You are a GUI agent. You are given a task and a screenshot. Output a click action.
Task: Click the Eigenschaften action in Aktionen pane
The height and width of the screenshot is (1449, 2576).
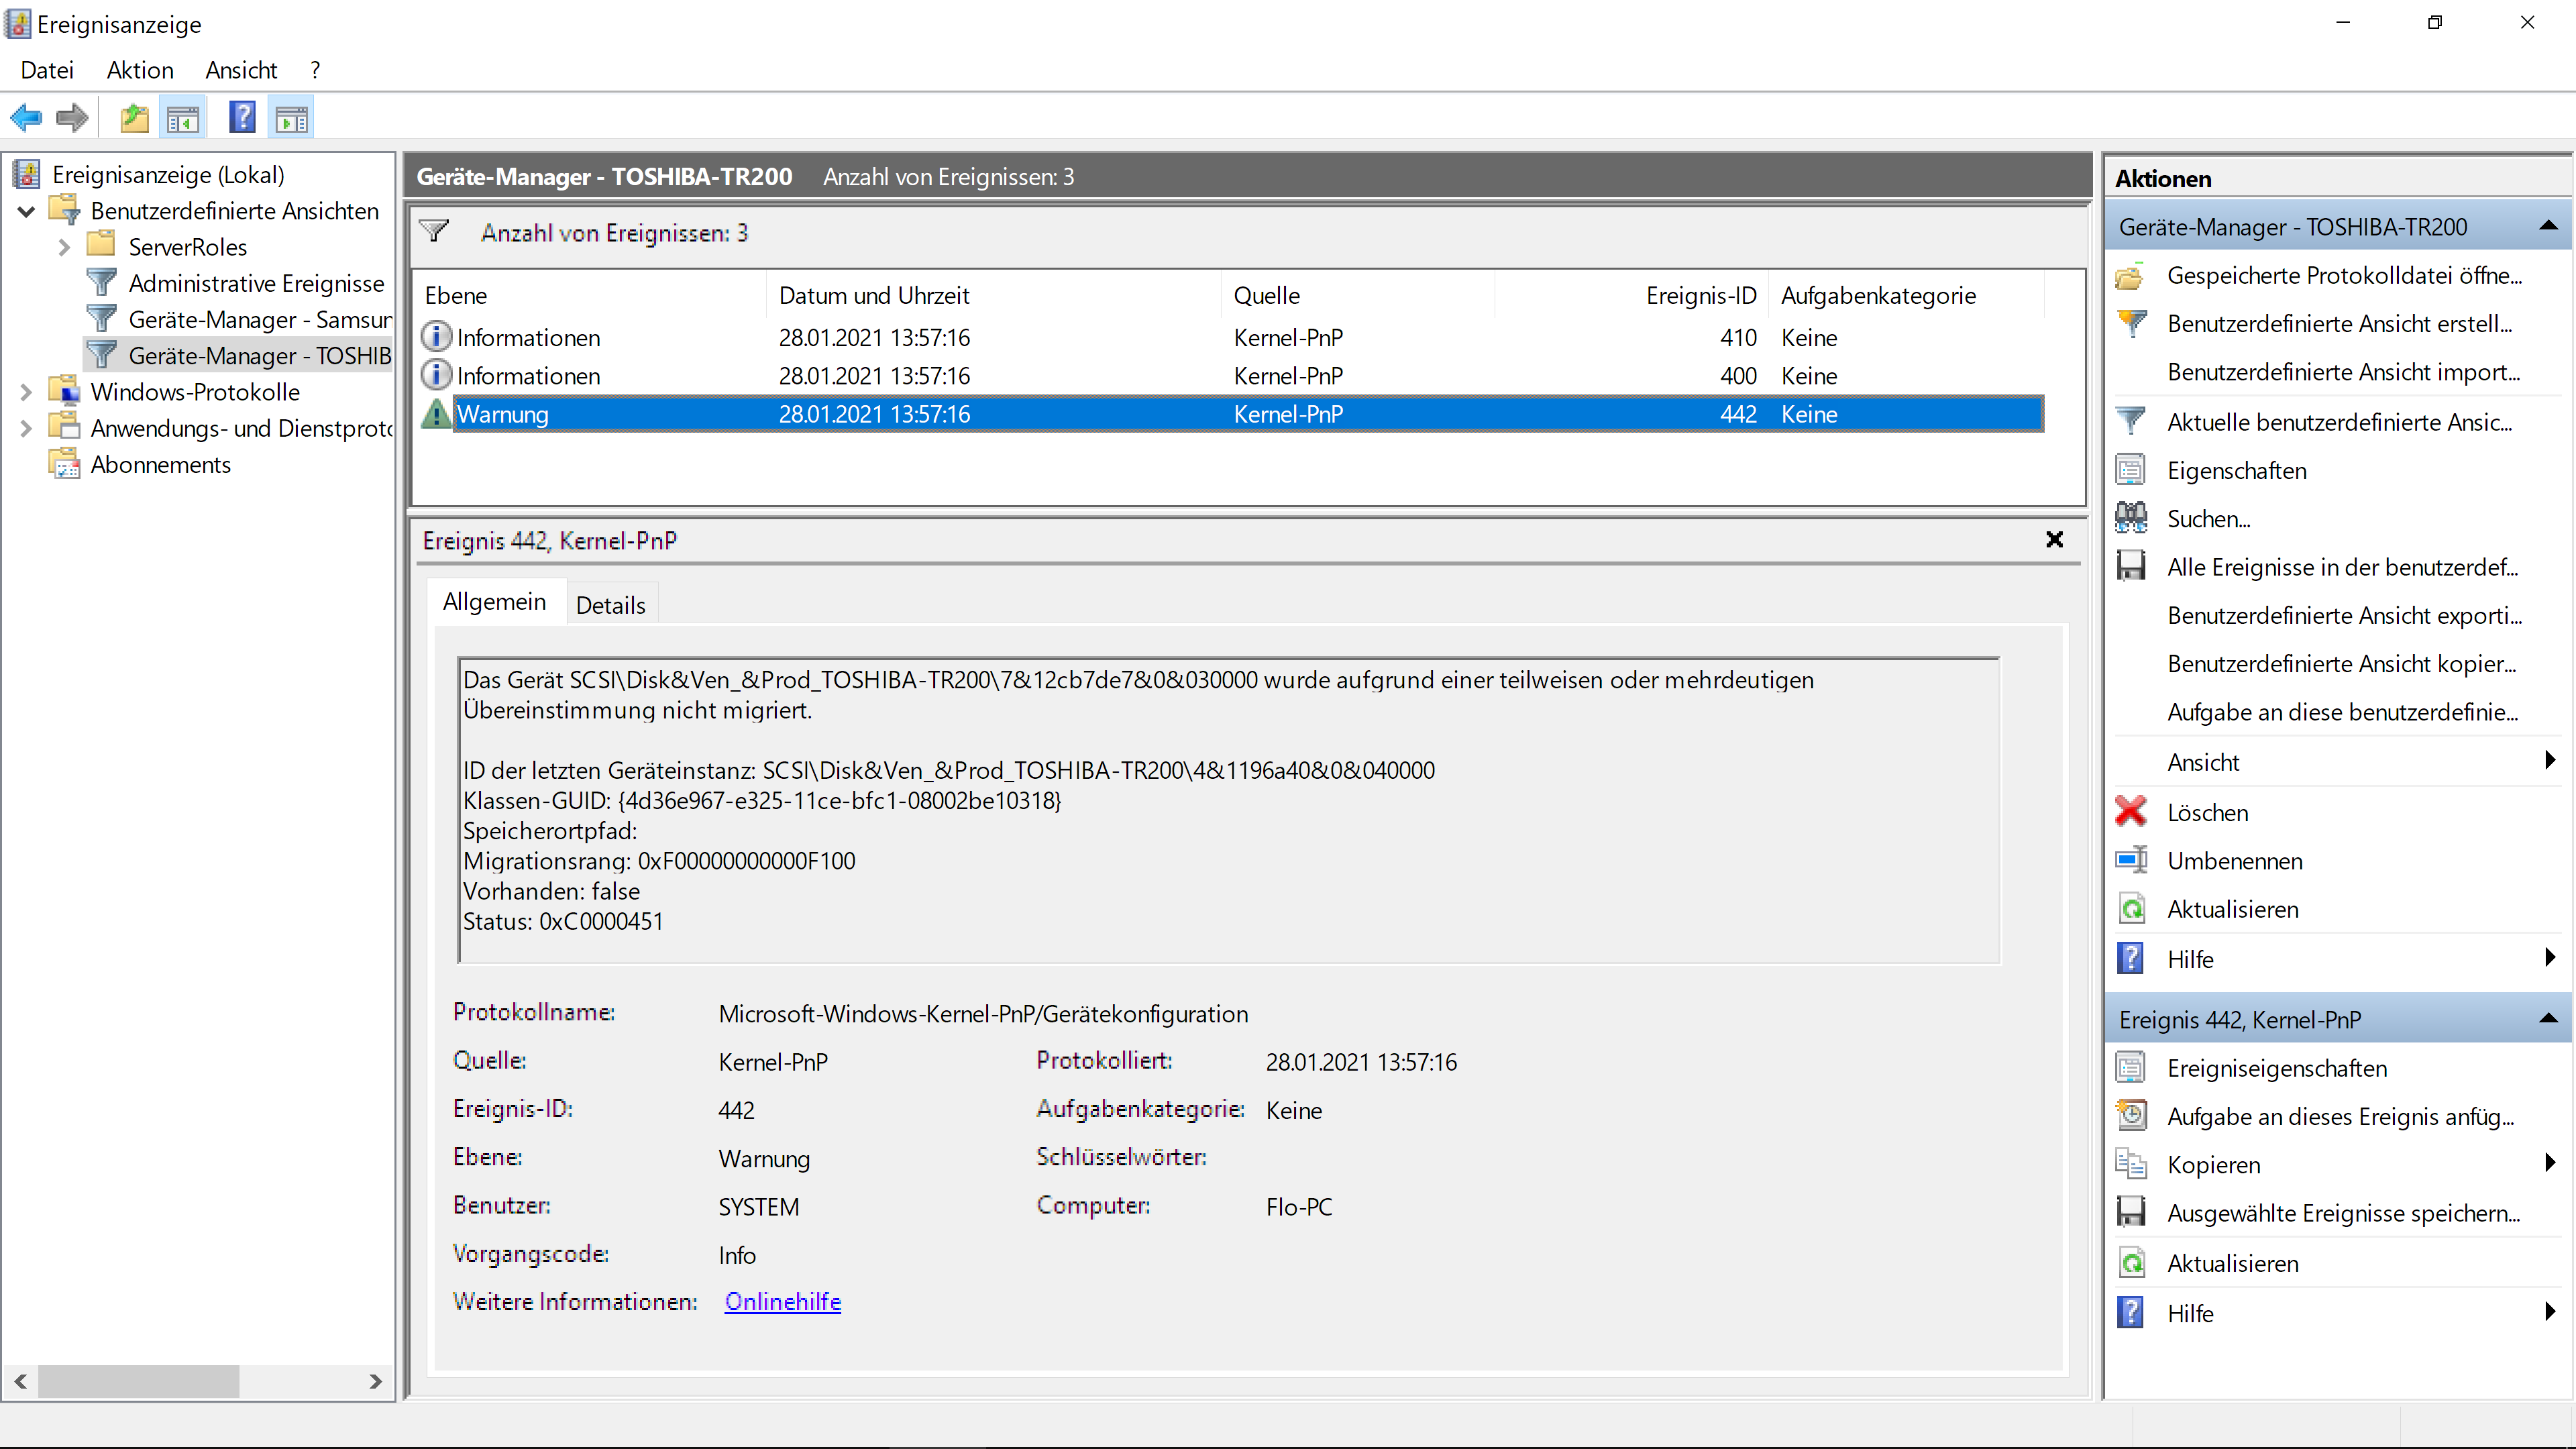point(2236,470)
